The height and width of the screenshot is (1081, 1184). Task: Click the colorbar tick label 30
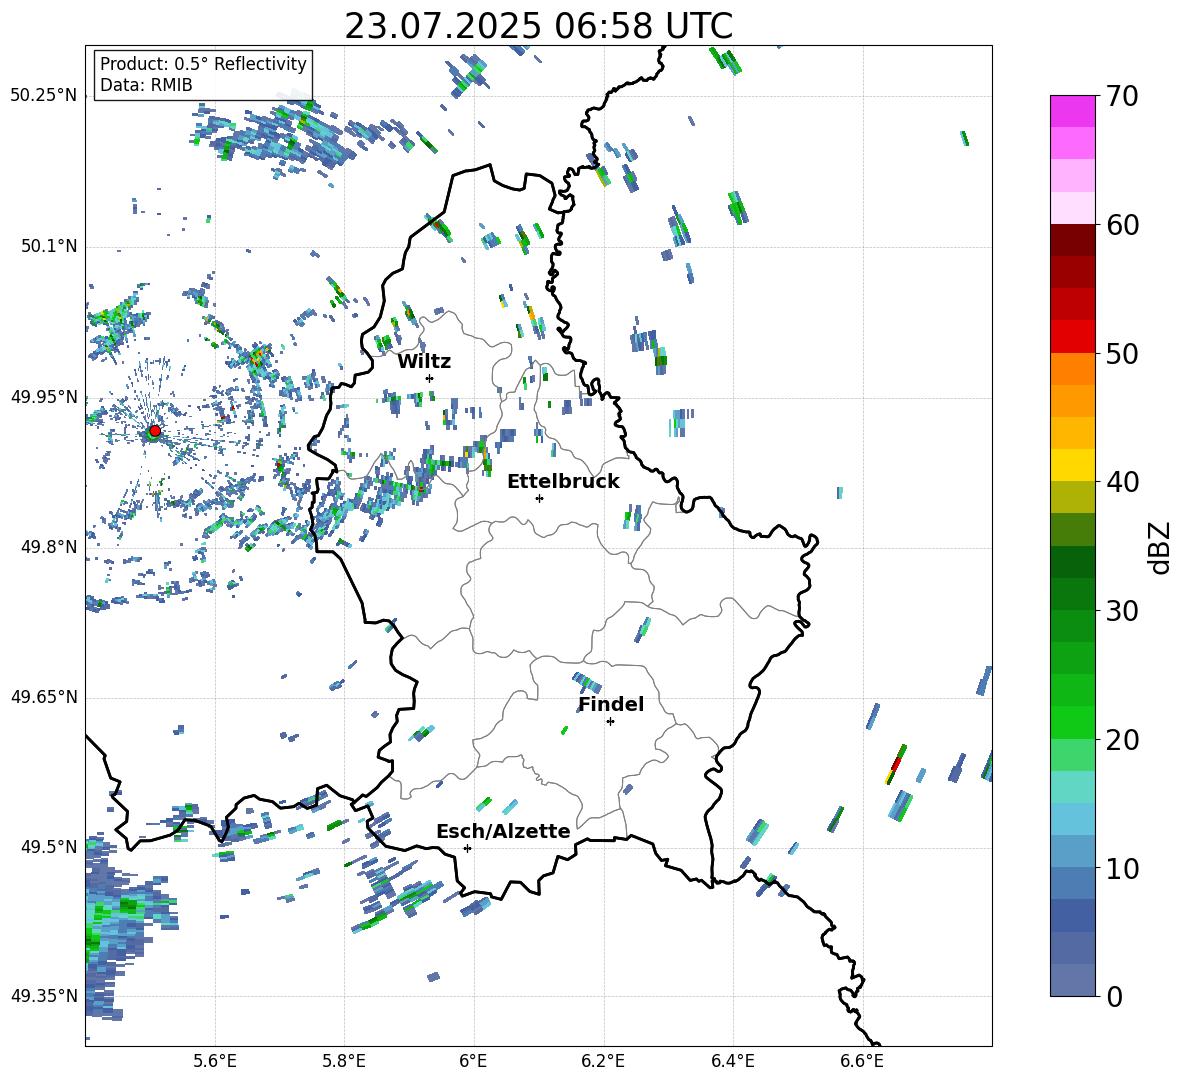(x=1122, y=611)
